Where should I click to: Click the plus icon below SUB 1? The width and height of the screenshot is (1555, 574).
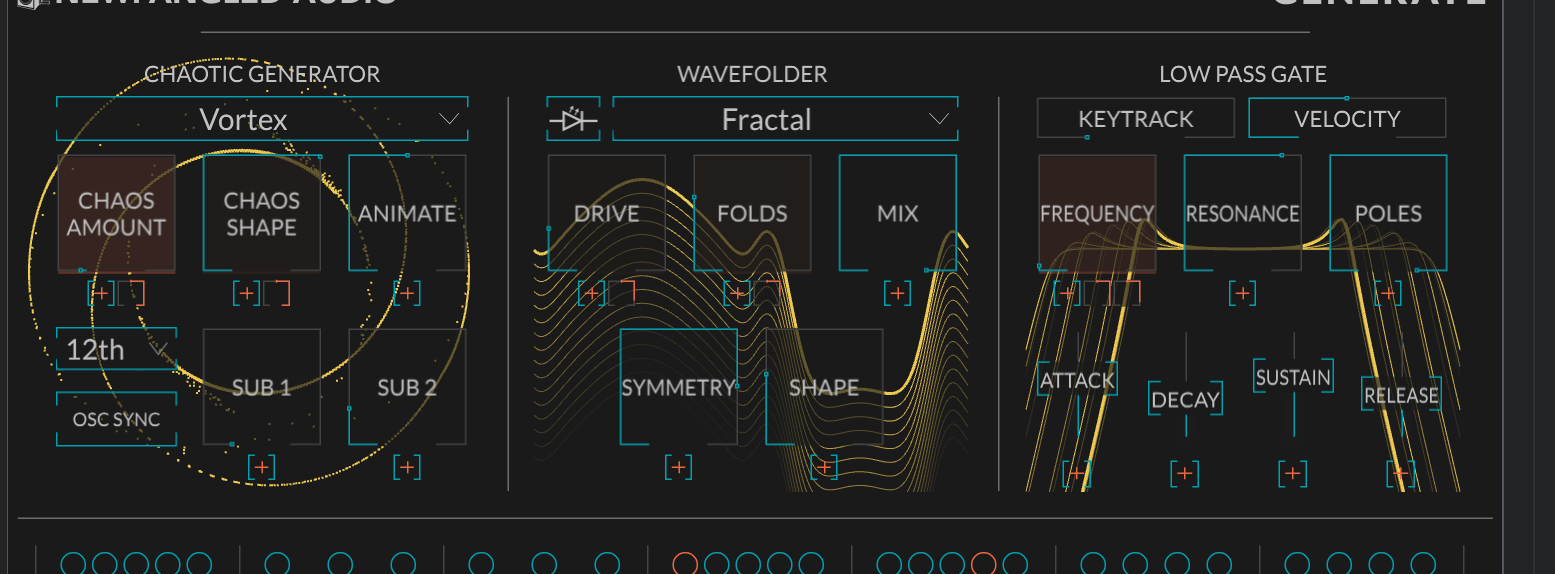262,466
